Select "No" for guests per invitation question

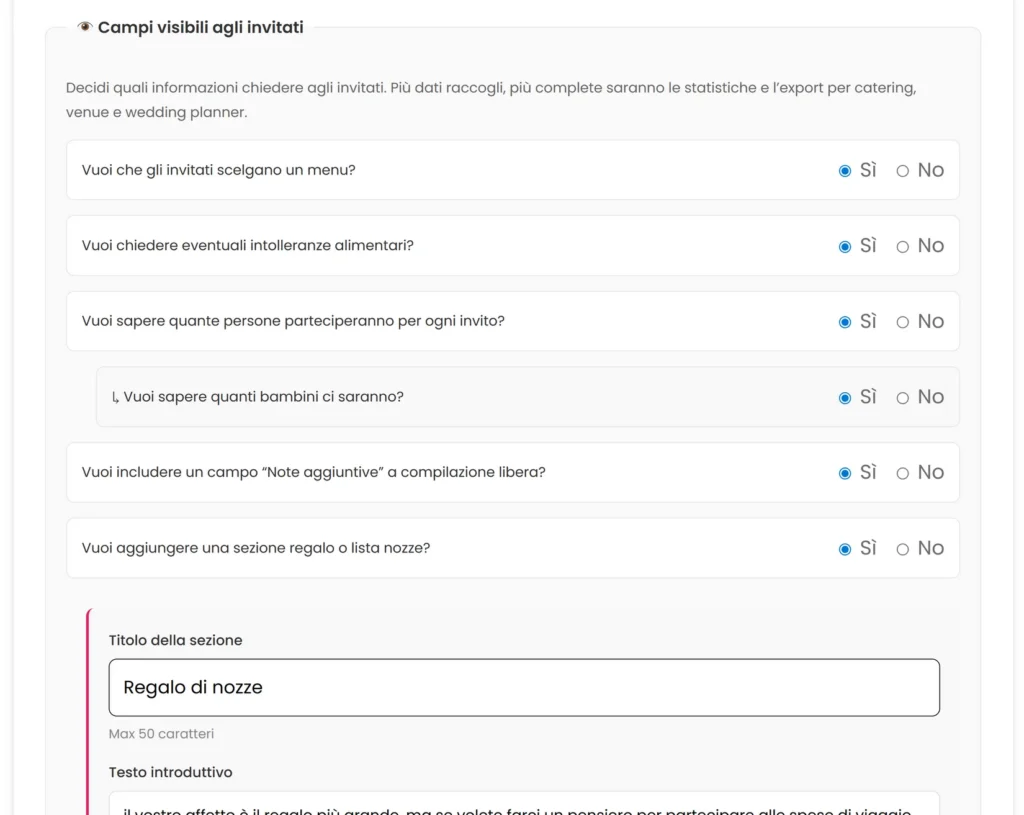click(903, 321)
